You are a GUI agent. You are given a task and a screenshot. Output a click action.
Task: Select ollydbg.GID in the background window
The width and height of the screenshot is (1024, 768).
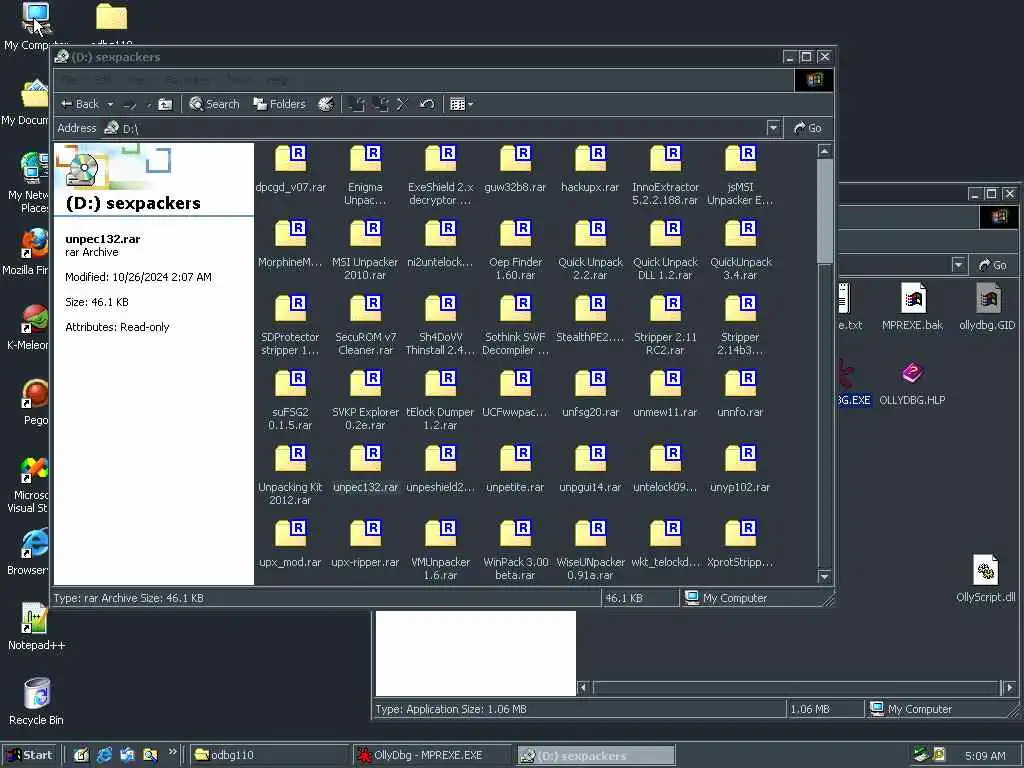pos(987,307)
